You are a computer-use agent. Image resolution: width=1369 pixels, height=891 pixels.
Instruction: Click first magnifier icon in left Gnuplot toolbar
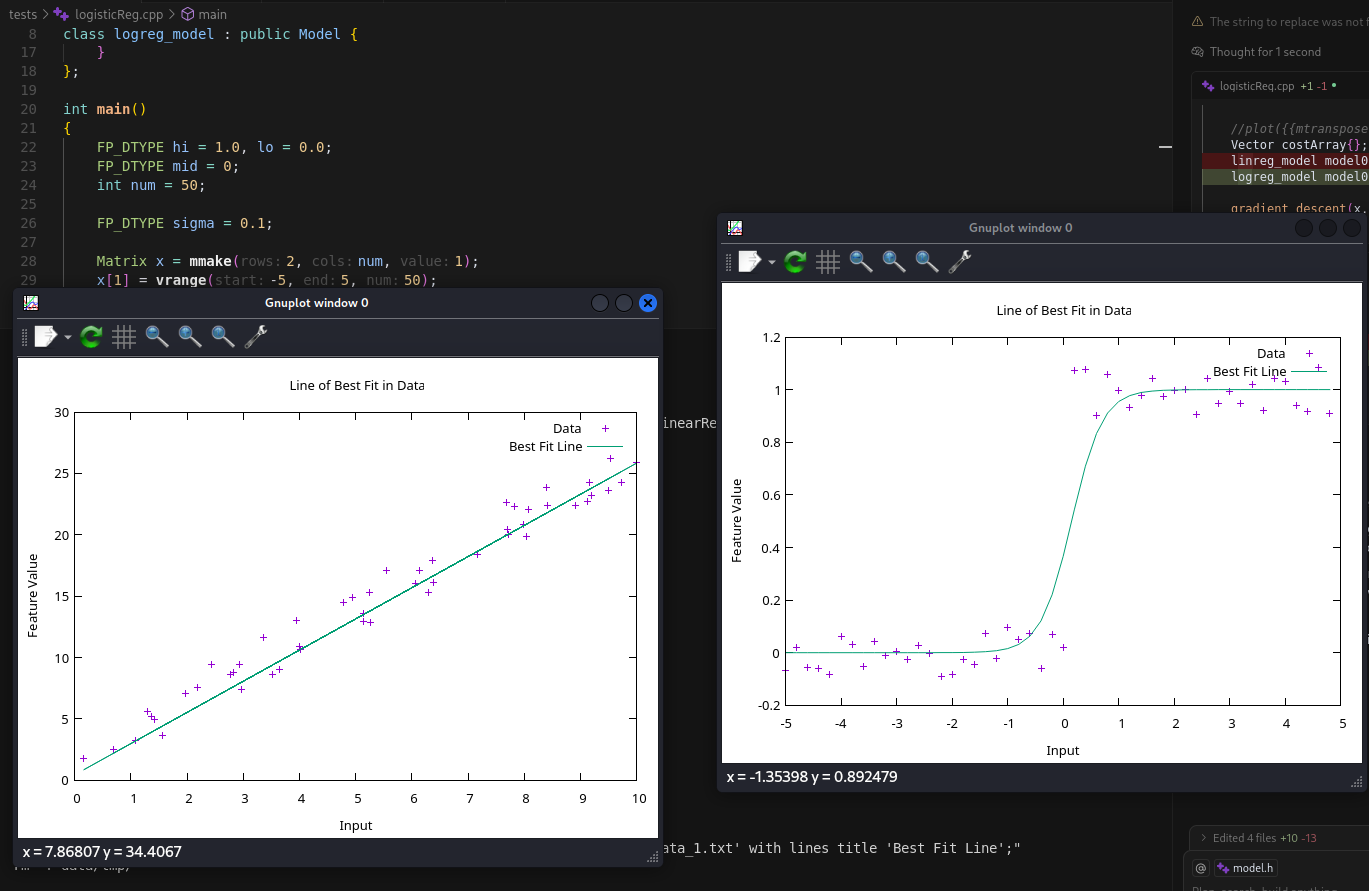[x=157, y=337]
